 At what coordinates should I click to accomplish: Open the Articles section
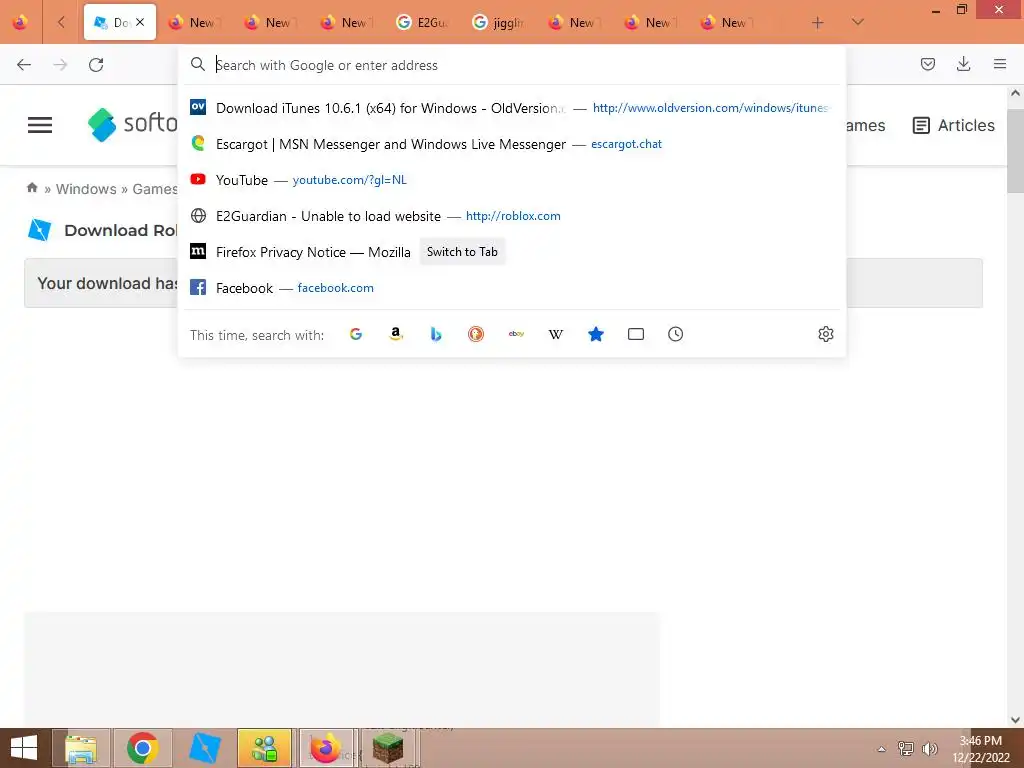click(x=953, y=125)
